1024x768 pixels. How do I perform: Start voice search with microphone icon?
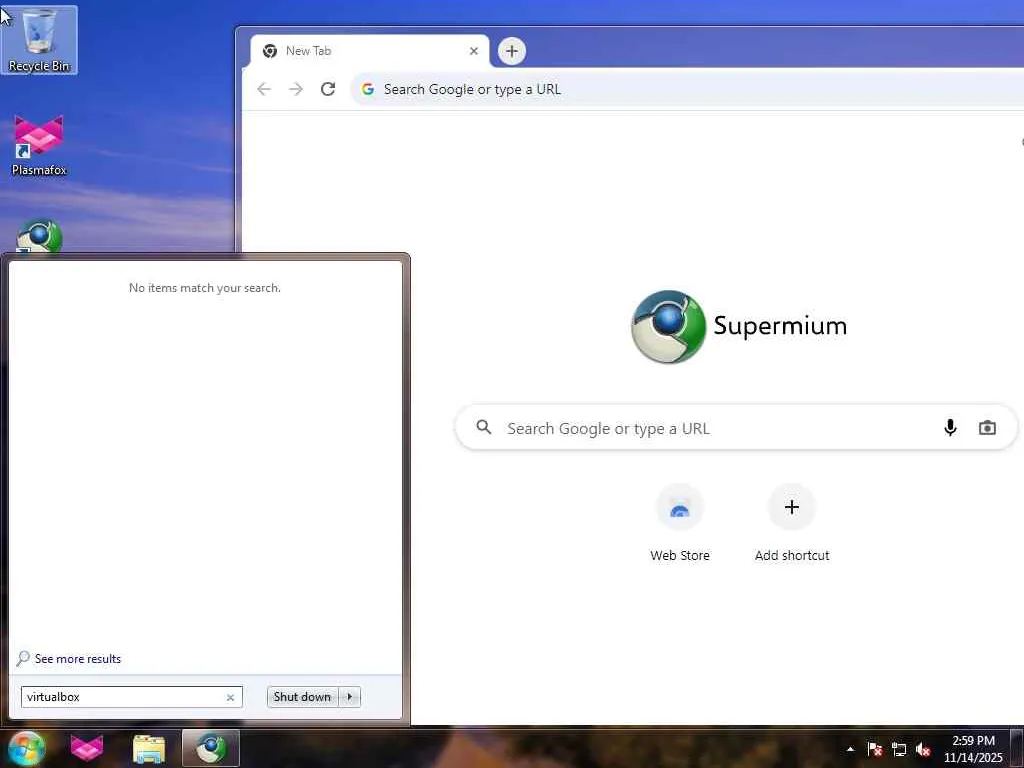point(950,428)
